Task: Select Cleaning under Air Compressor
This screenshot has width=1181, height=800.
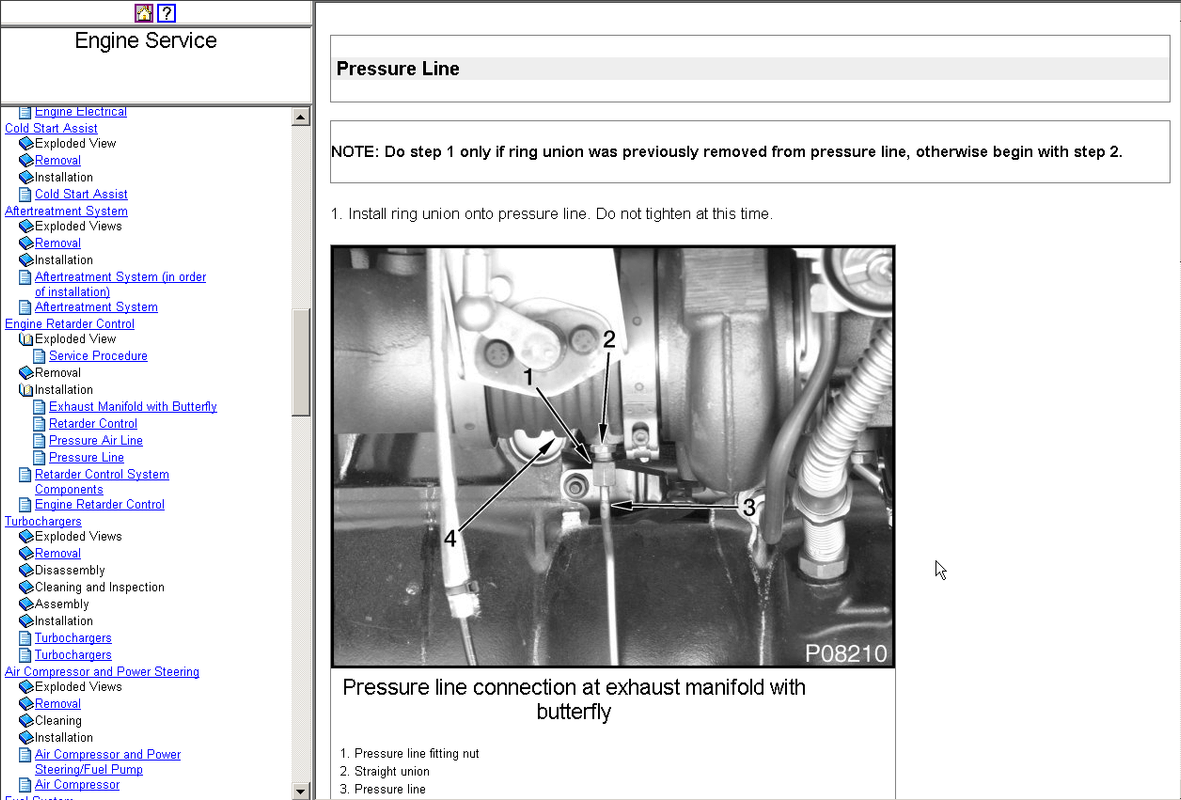Action: coord(58,721)
